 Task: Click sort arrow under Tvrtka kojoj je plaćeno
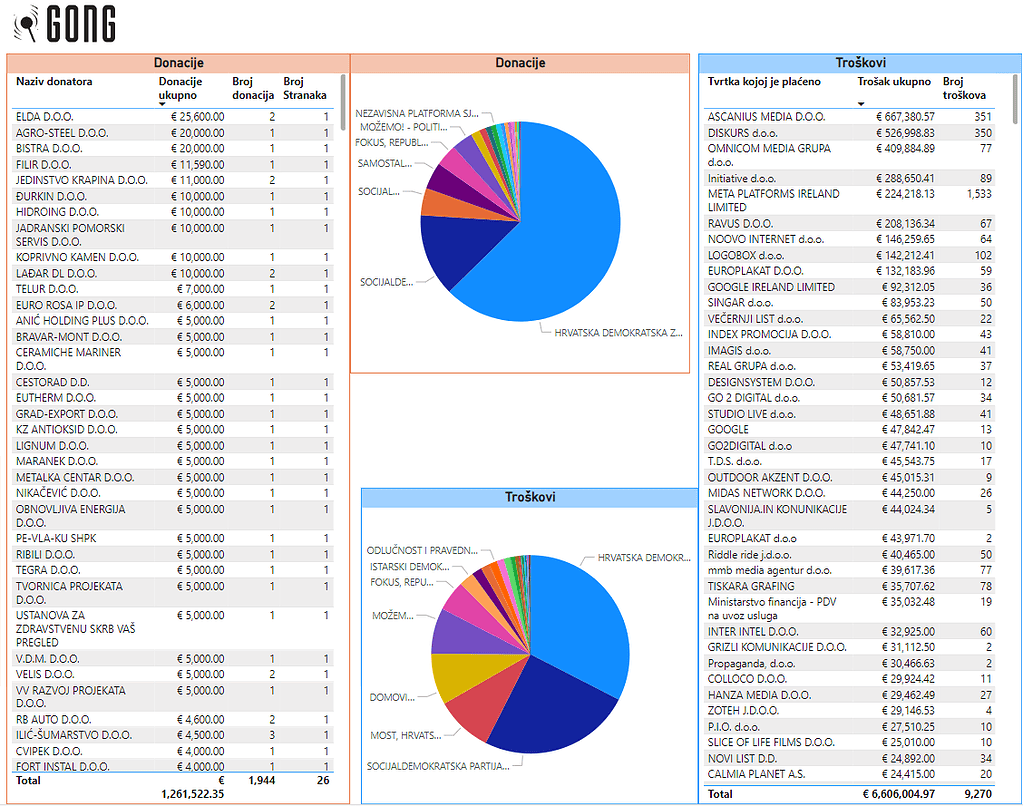click(x=862, y=104)
